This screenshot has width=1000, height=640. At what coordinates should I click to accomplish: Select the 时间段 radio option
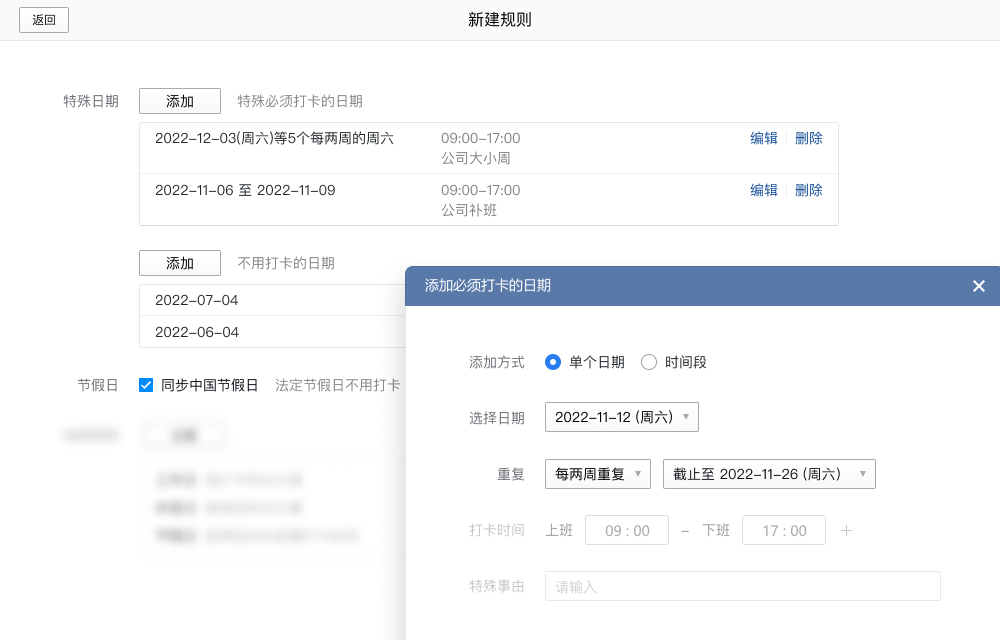tap(649, 363)
